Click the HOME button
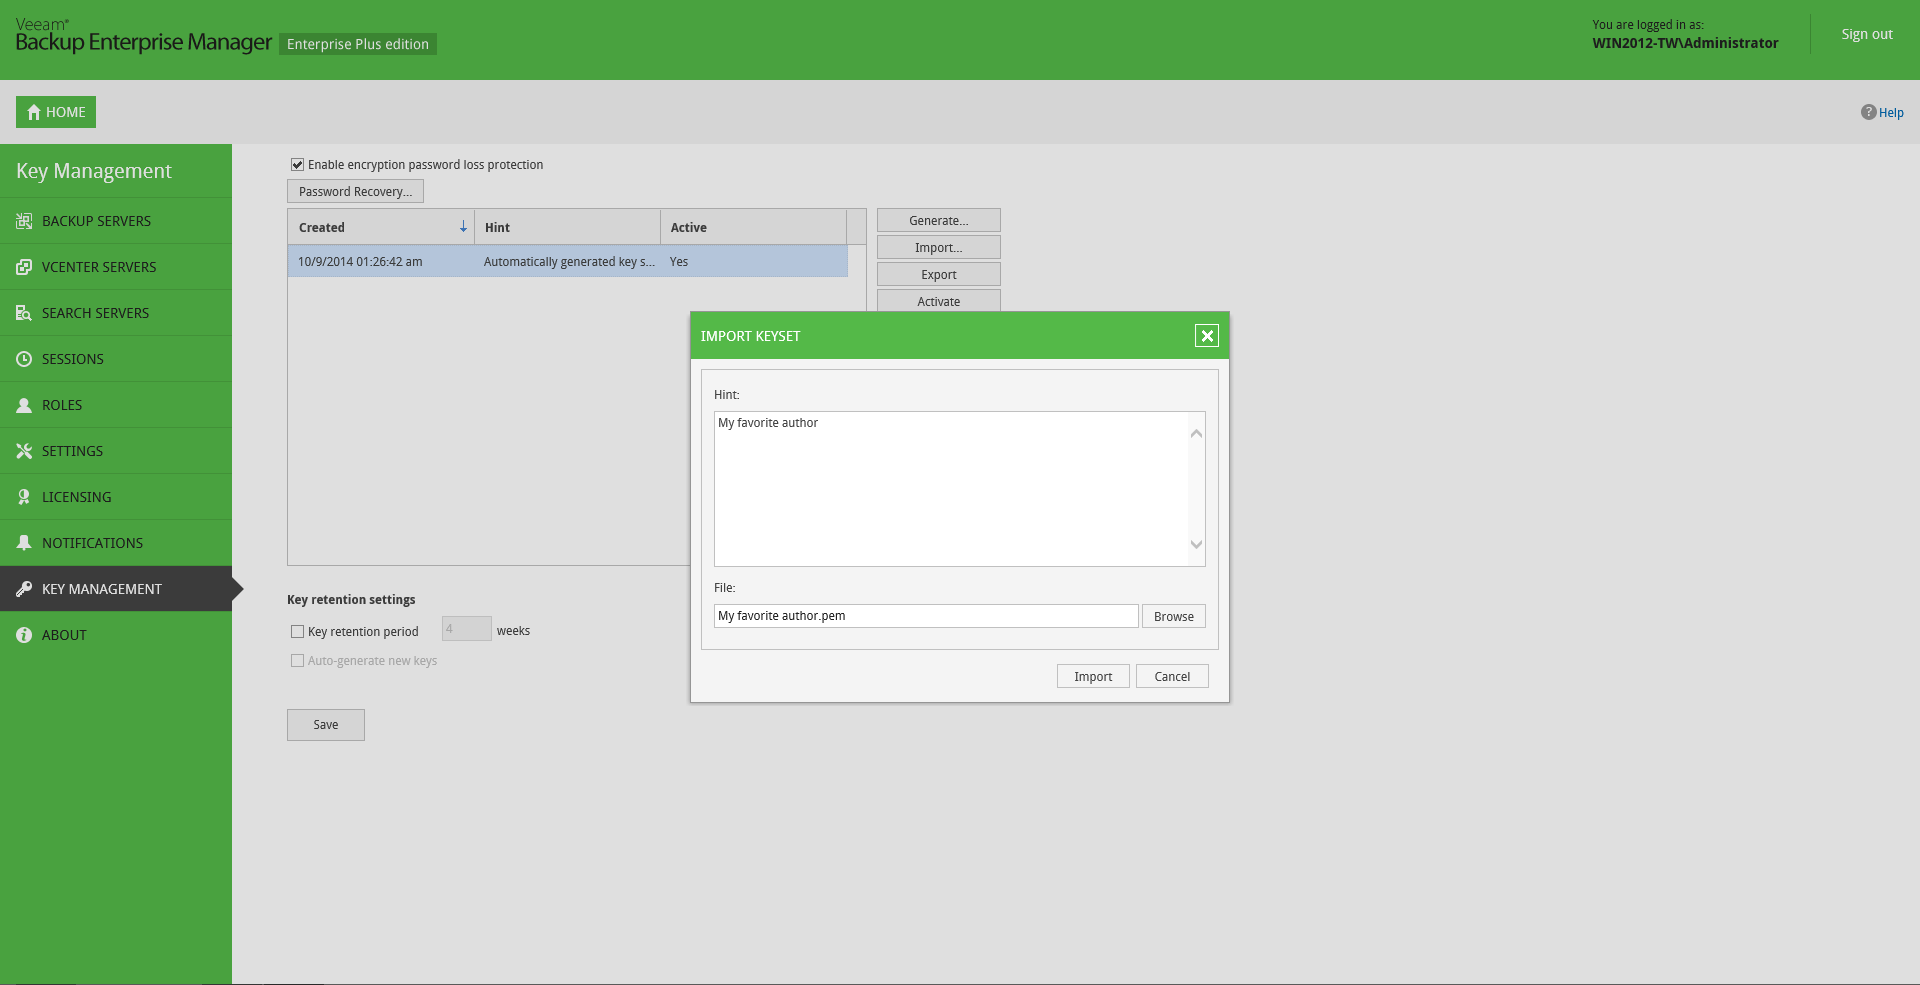The height and width of the screenshot is (985, 1920). 56,112
